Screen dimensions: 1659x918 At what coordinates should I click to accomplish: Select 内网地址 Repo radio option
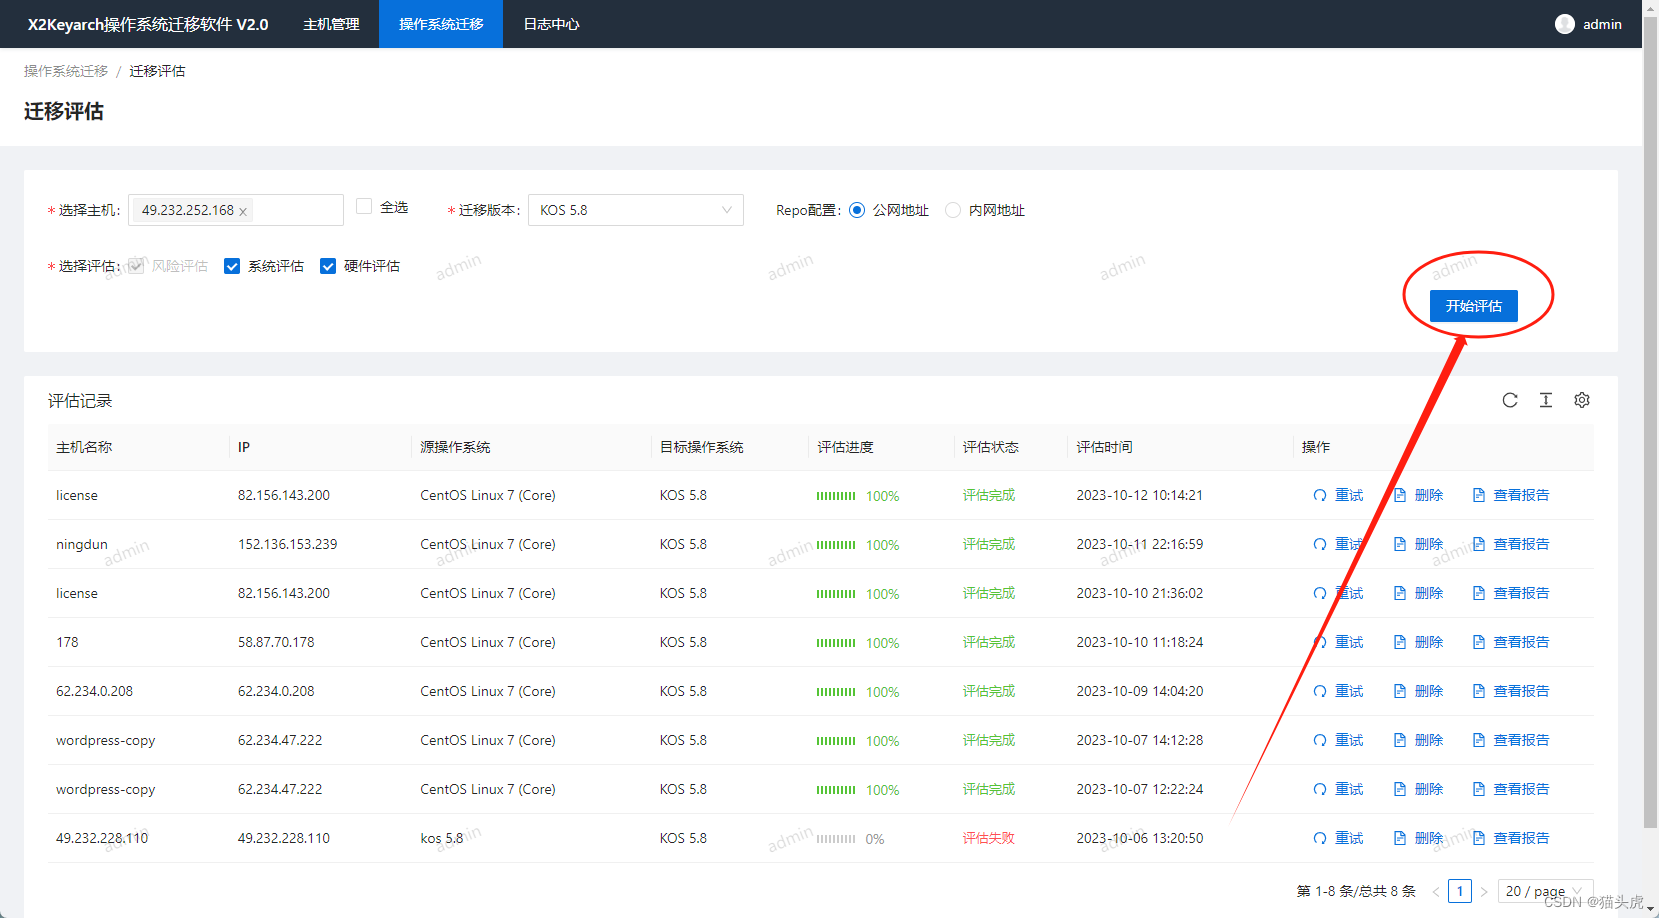[x=953, y=210]
